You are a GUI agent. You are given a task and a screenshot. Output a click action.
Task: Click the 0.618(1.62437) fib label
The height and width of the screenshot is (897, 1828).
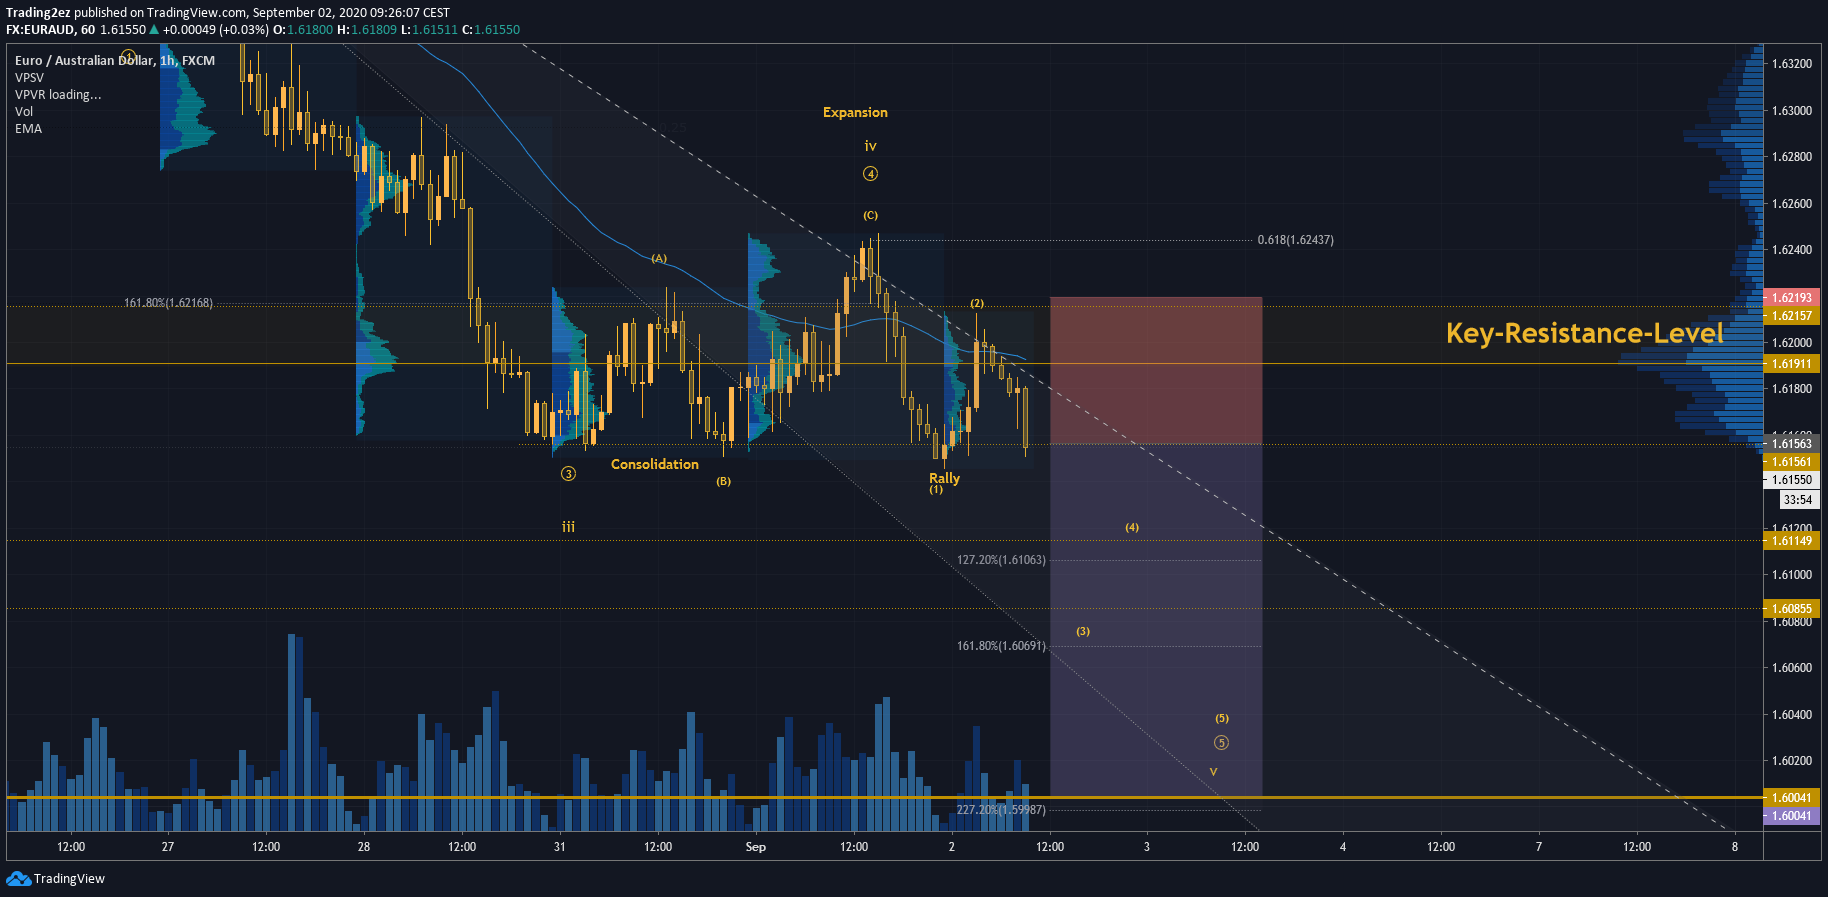tap(1295, 240)
